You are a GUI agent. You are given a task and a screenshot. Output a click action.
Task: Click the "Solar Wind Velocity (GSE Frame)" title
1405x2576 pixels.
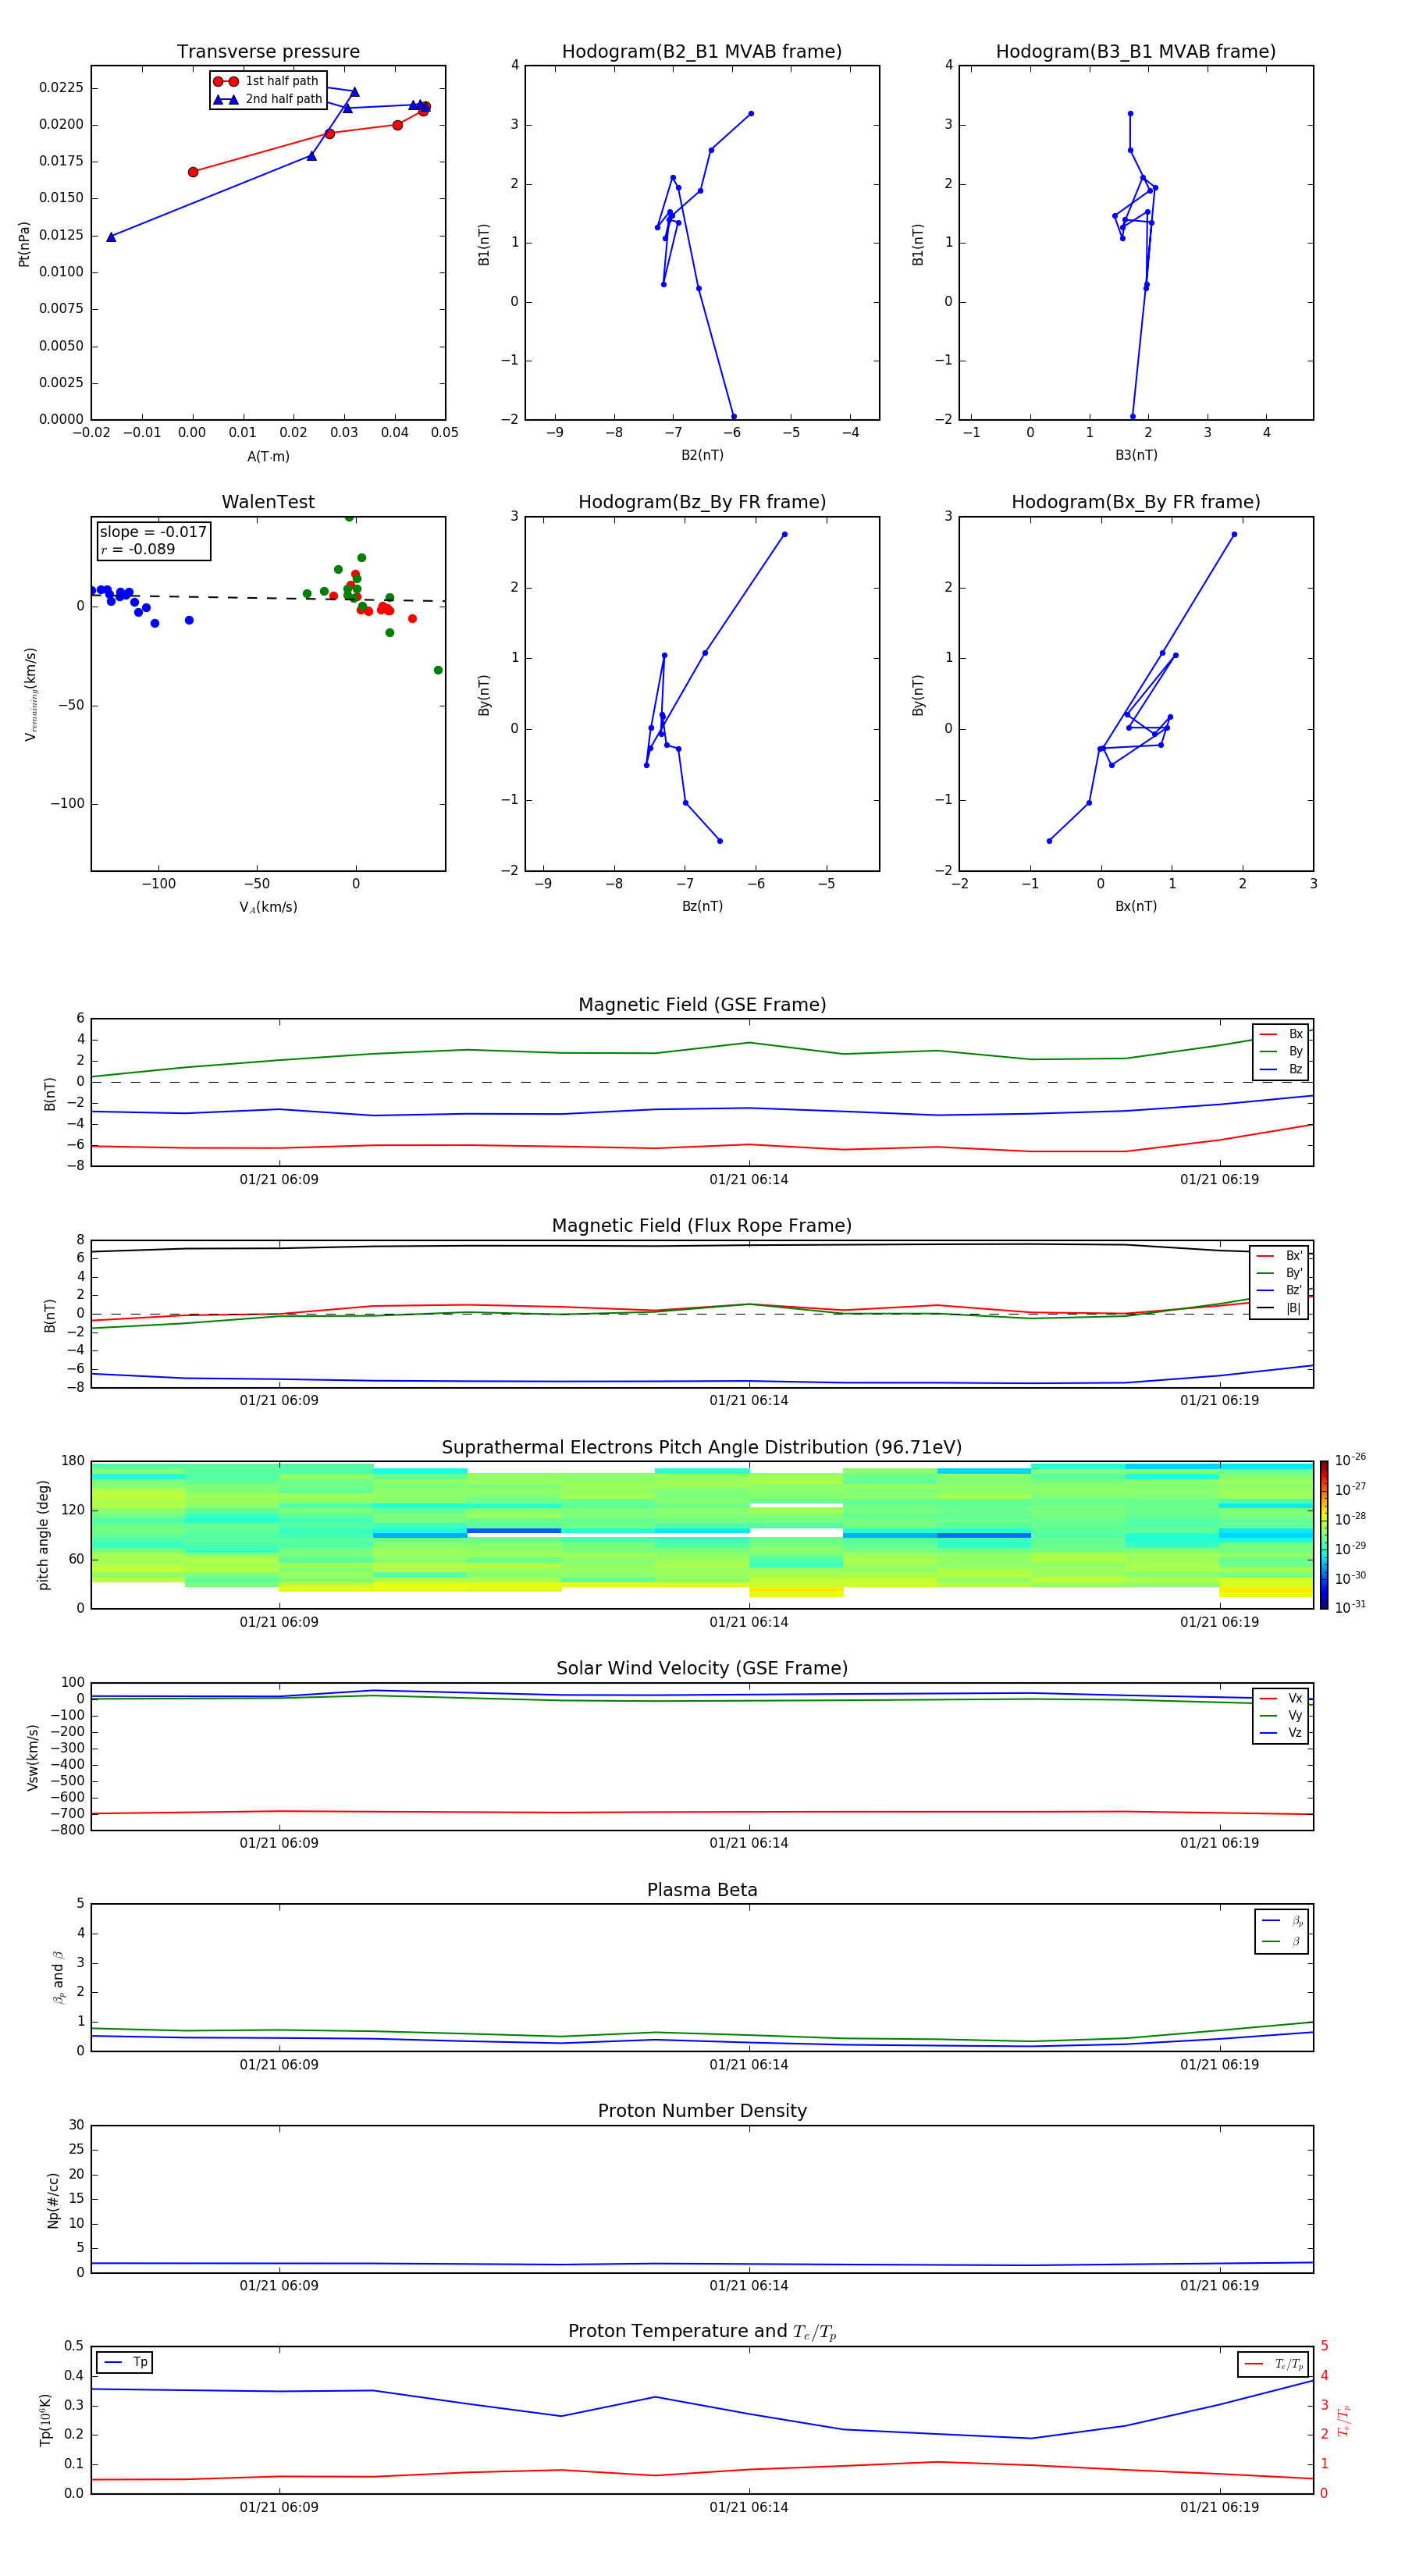702,1669
